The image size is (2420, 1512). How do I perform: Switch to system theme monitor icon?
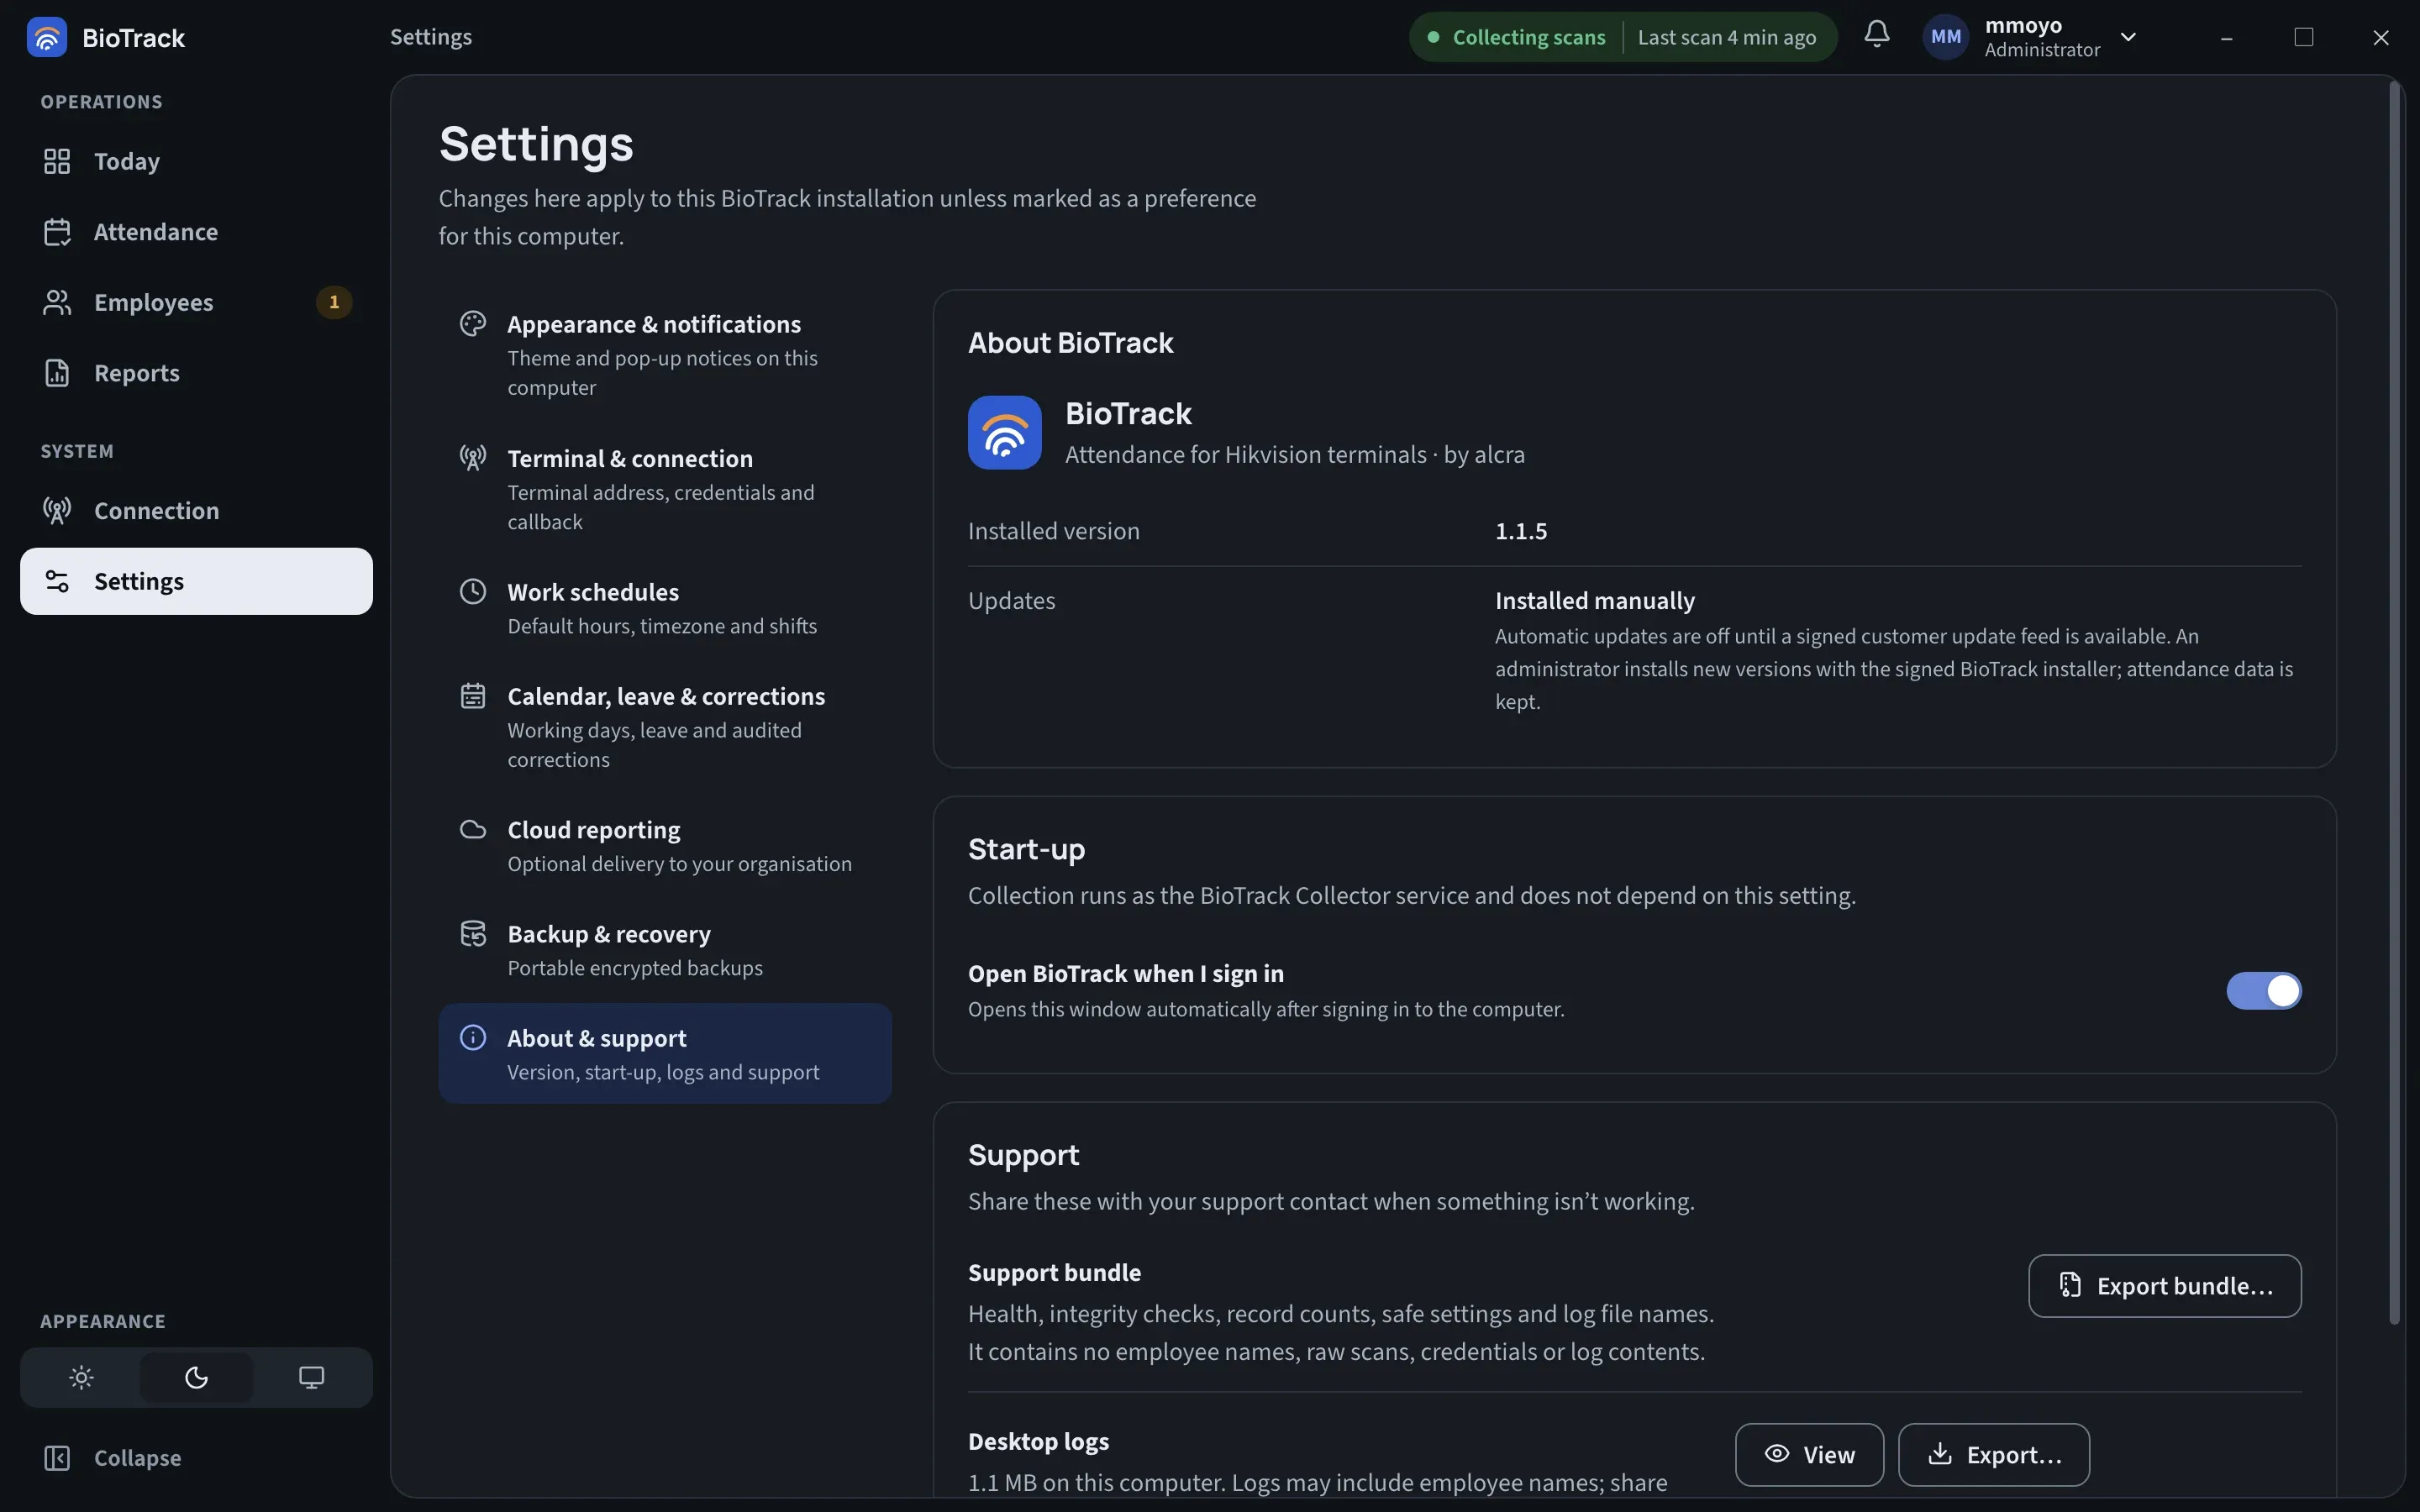pyautogui.click(x=311, y=1378)
